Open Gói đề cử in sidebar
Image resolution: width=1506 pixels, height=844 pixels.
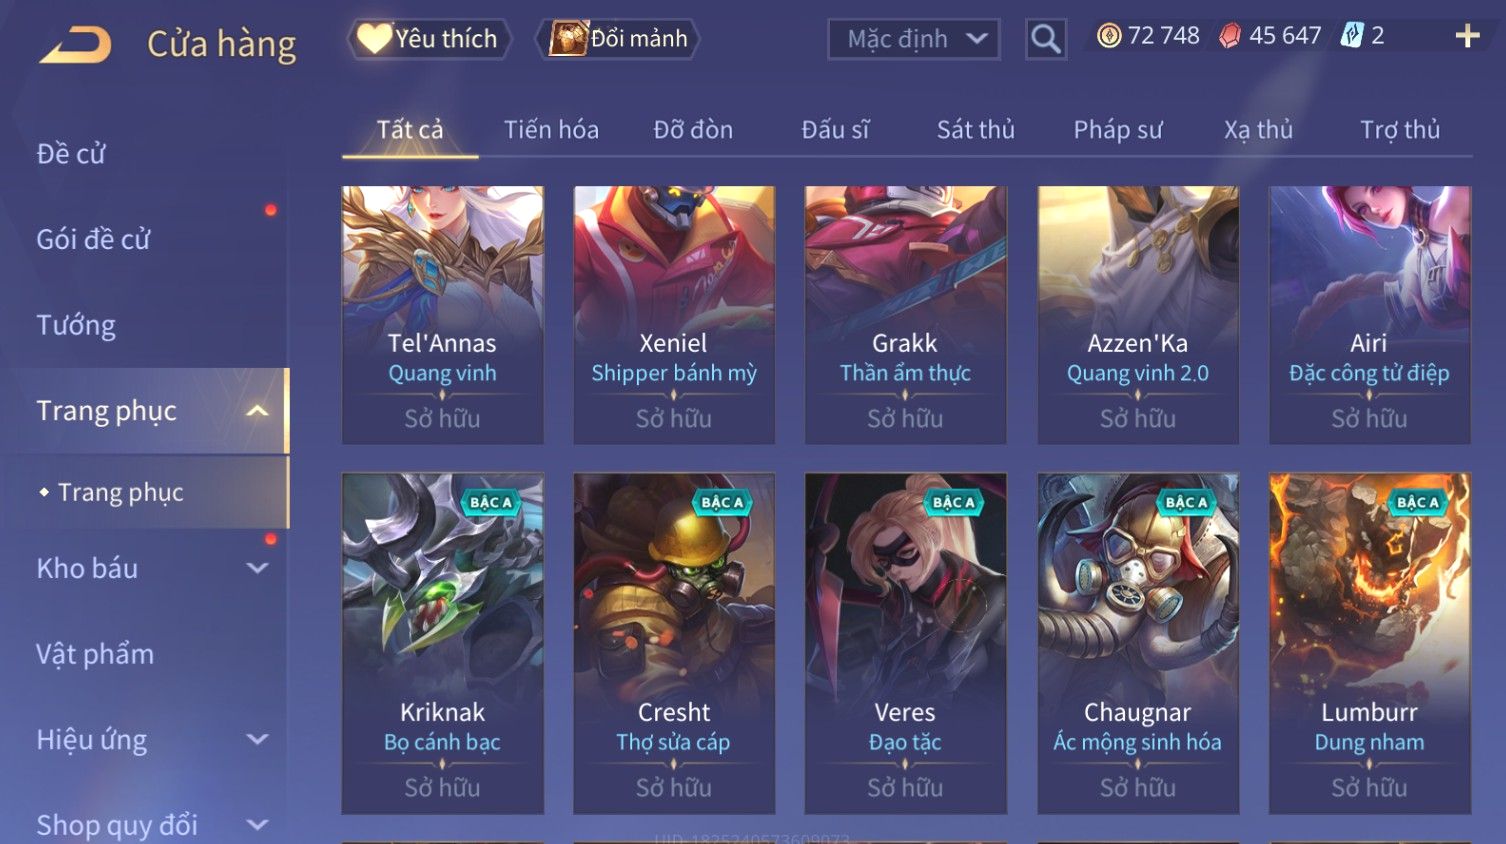pyautogui.click(x=93, y=239)
